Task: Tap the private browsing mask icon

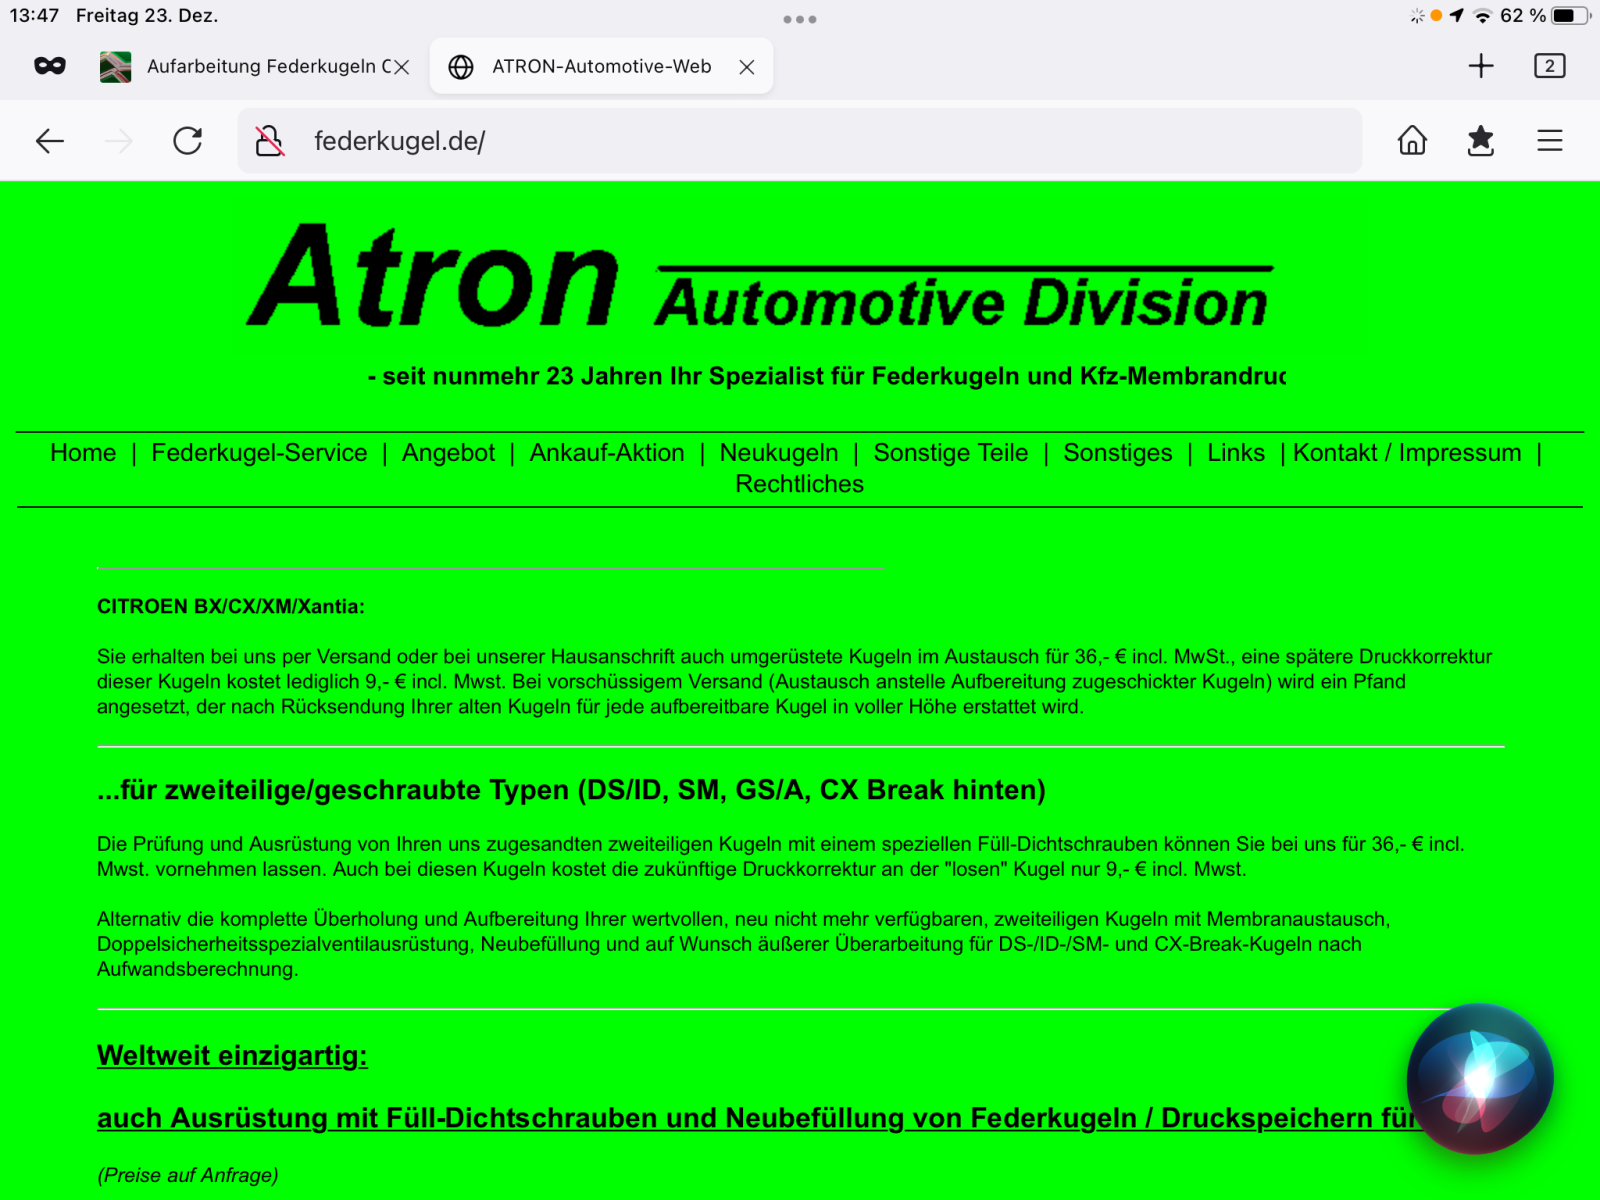Action: [50, 66]
